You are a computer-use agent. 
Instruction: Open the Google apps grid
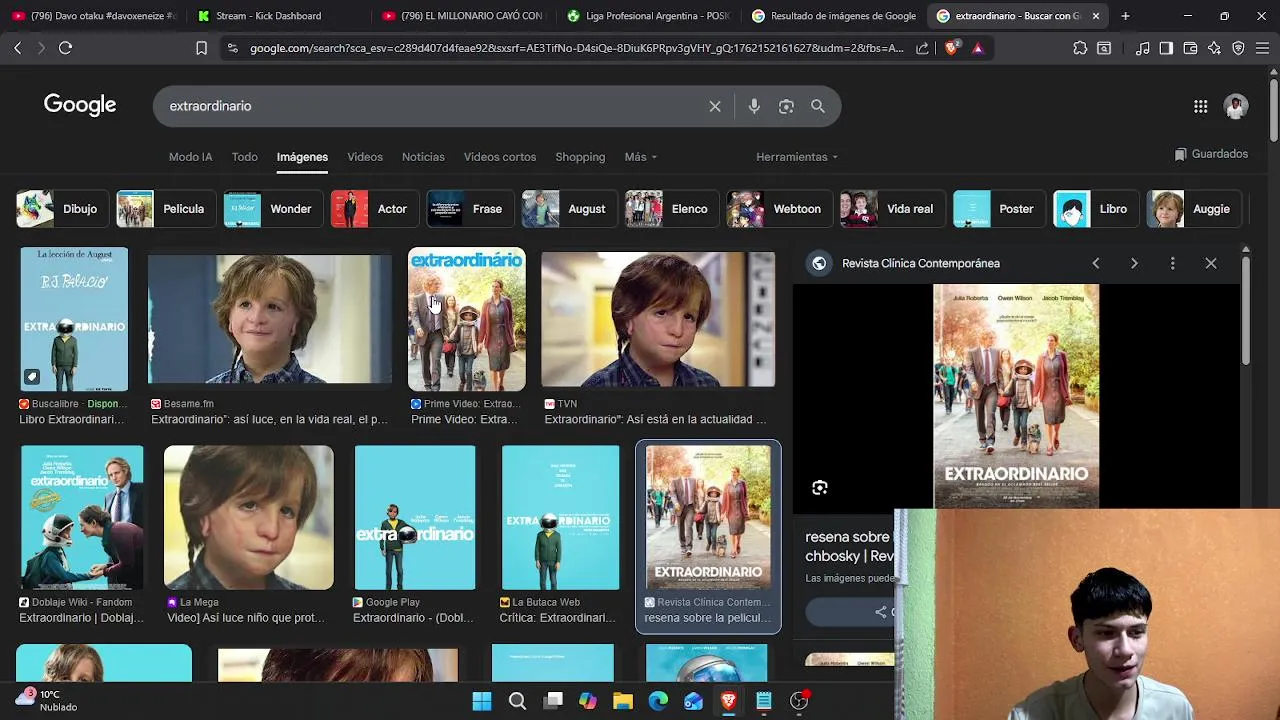click(x=1201, y=107)
